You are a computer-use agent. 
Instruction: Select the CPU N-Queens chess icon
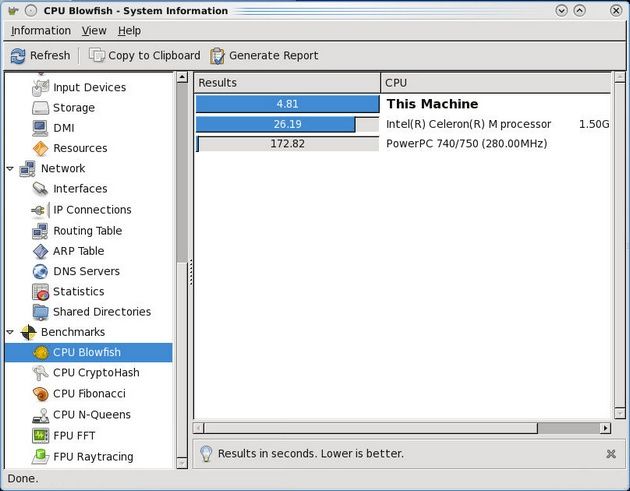point(40,415)
